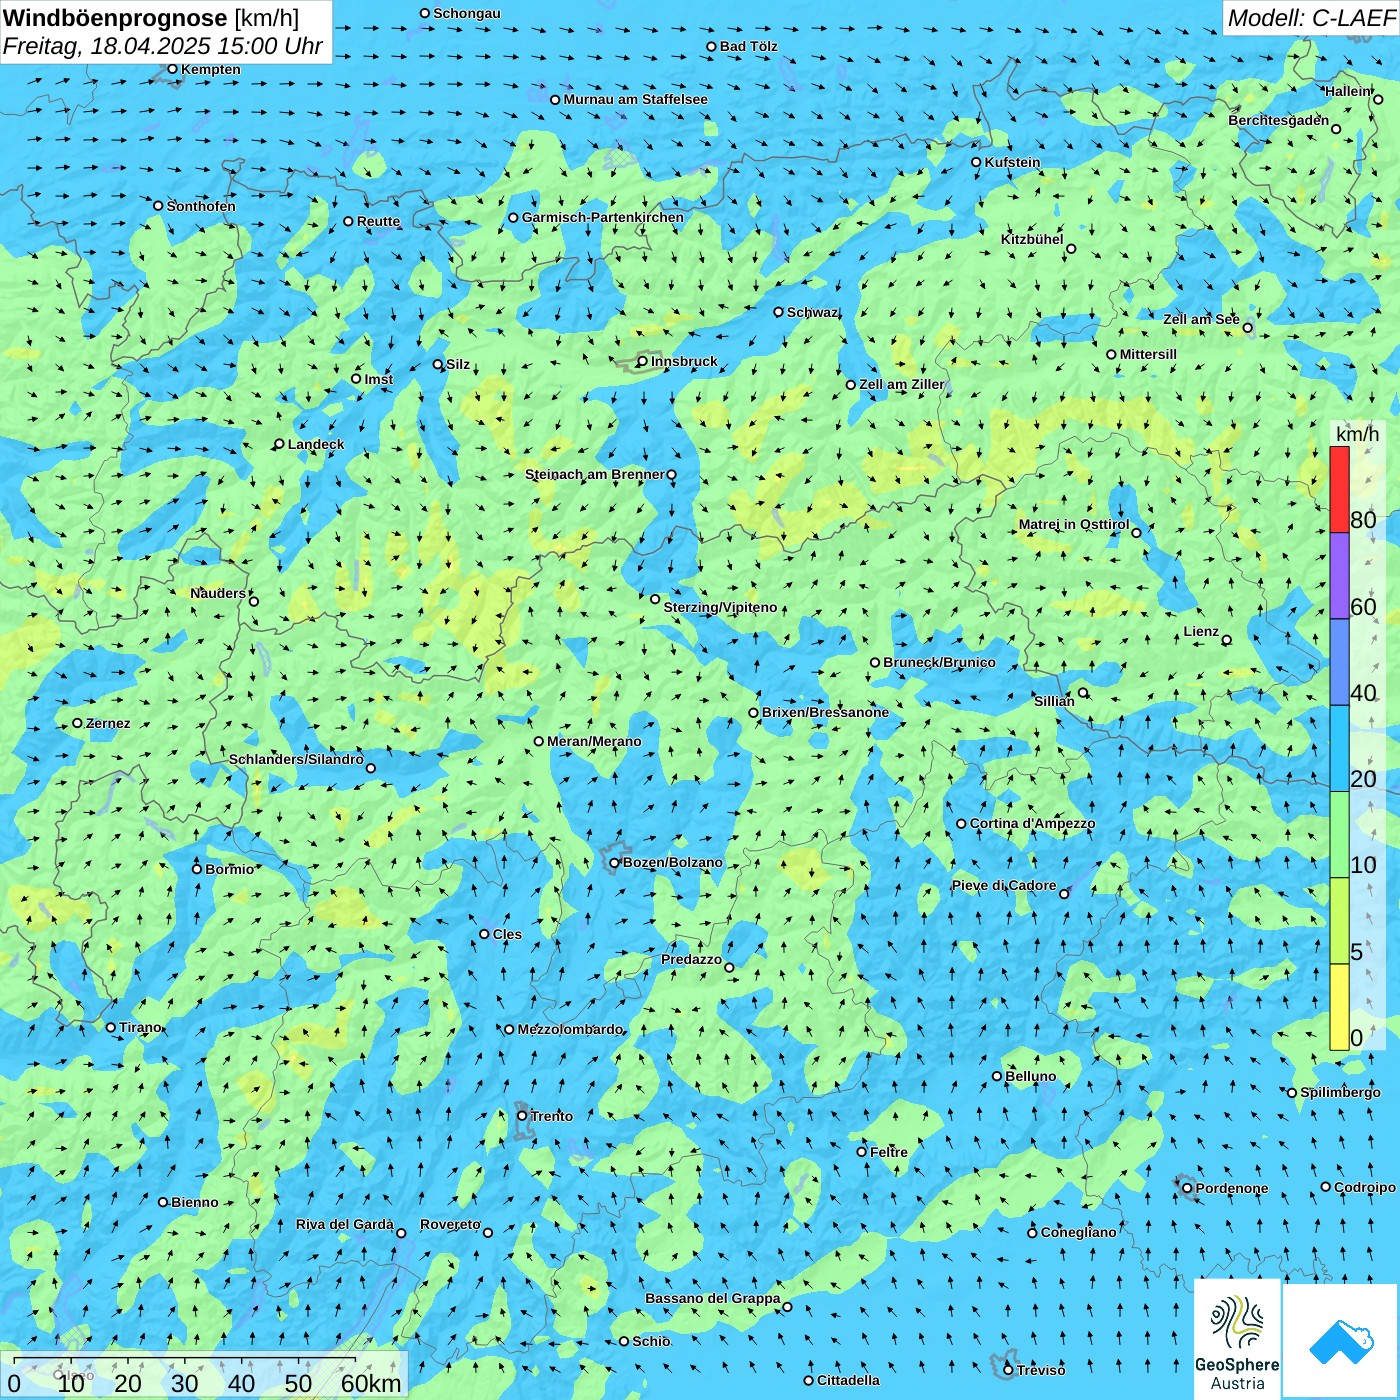This screenshot has height=1400, width=1400.
Task: Click the 60km scale bar label
Action: pos(371,1383)
